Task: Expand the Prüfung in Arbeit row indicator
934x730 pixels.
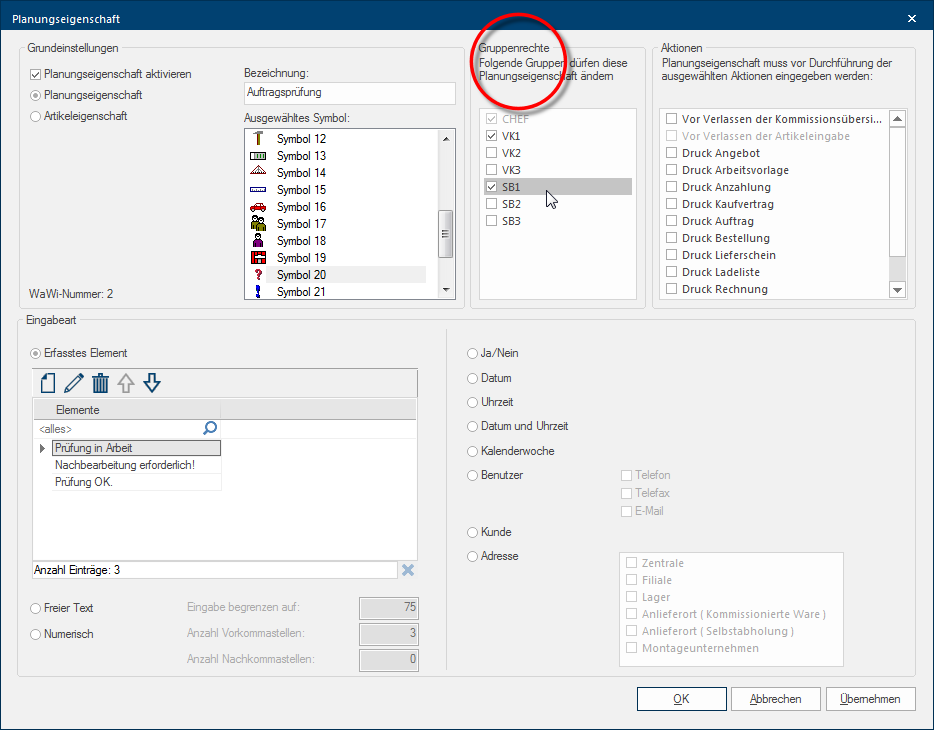Action: click(x=42, y=448)
